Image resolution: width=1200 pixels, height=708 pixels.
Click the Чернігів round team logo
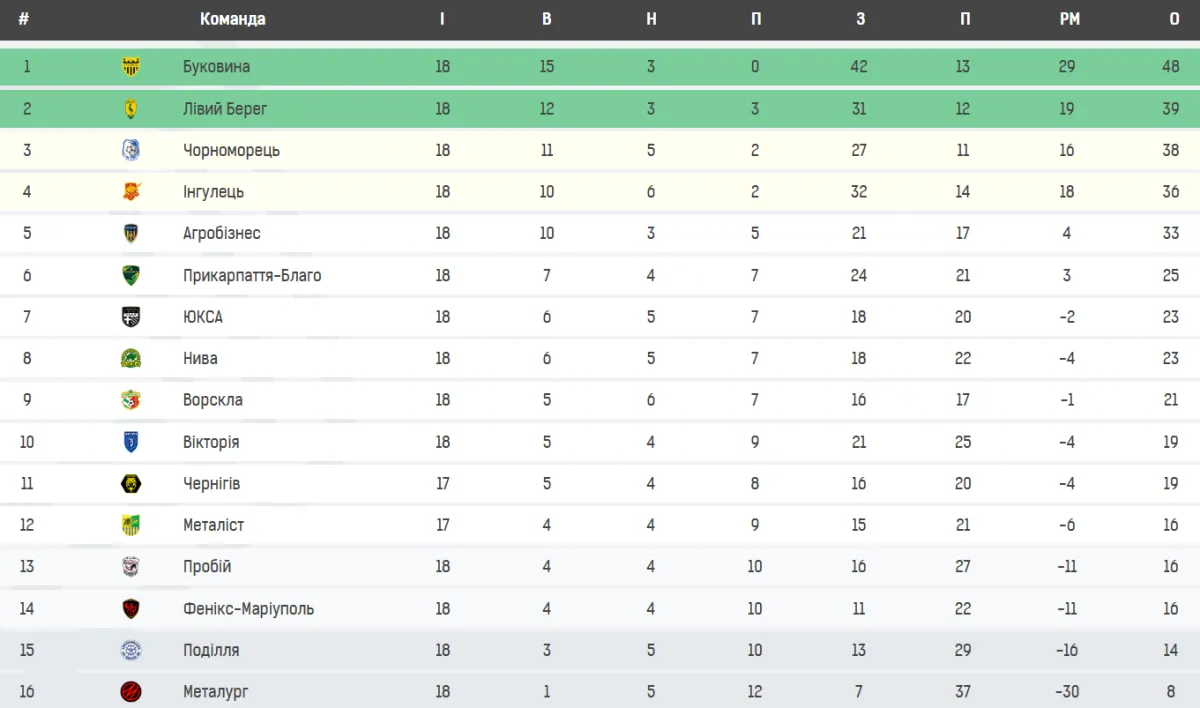131,484
